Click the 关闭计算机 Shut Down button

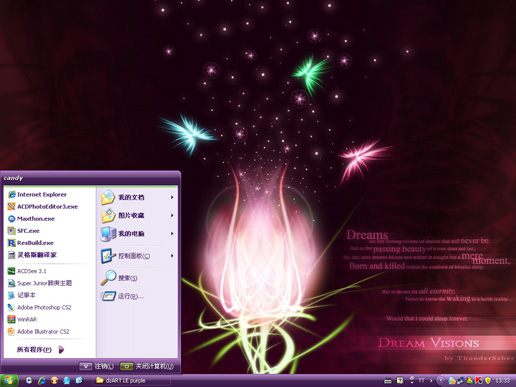[x=147, y=366]
